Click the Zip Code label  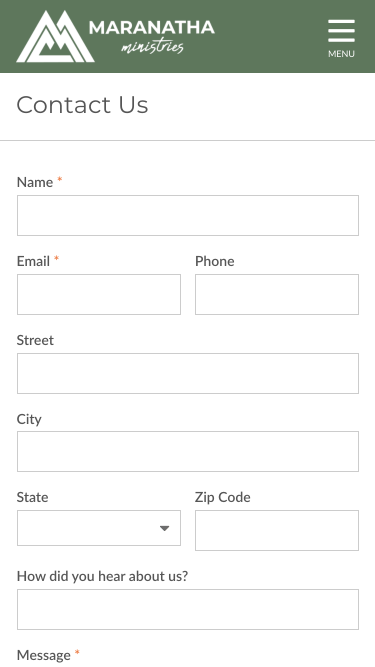[223, 497]
